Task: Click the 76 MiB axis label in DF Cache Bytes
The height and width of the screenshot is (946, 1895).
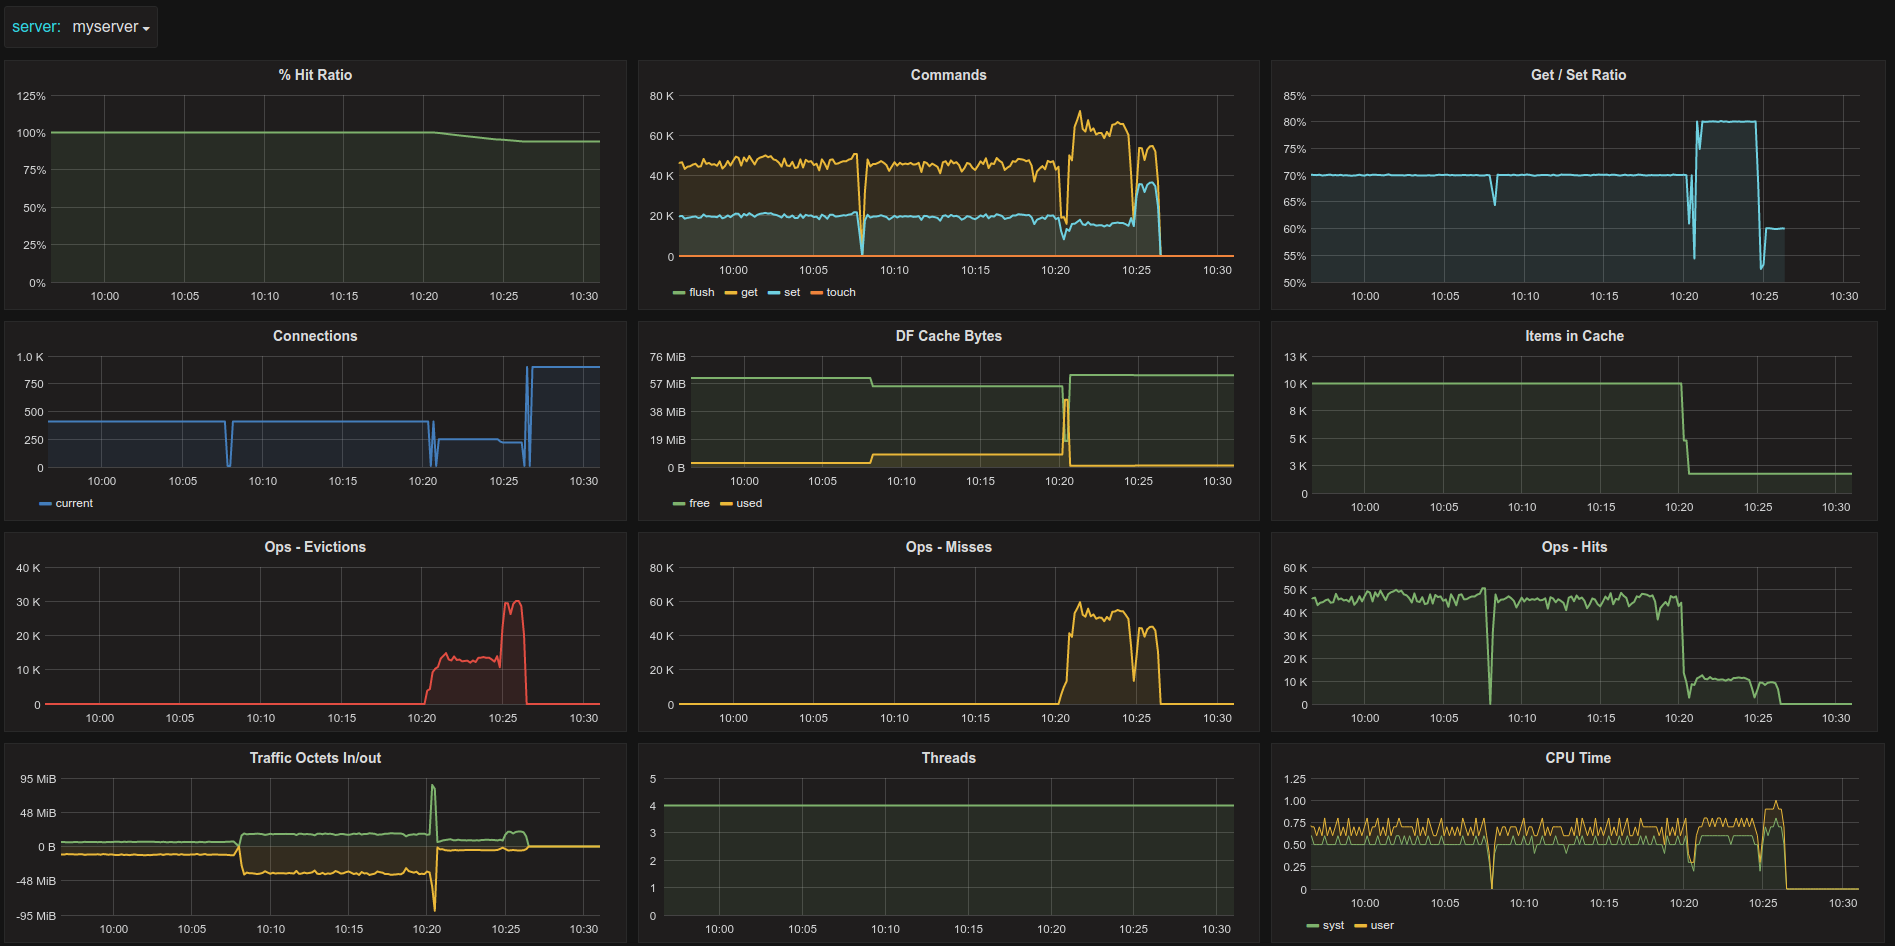Action: 667,357
